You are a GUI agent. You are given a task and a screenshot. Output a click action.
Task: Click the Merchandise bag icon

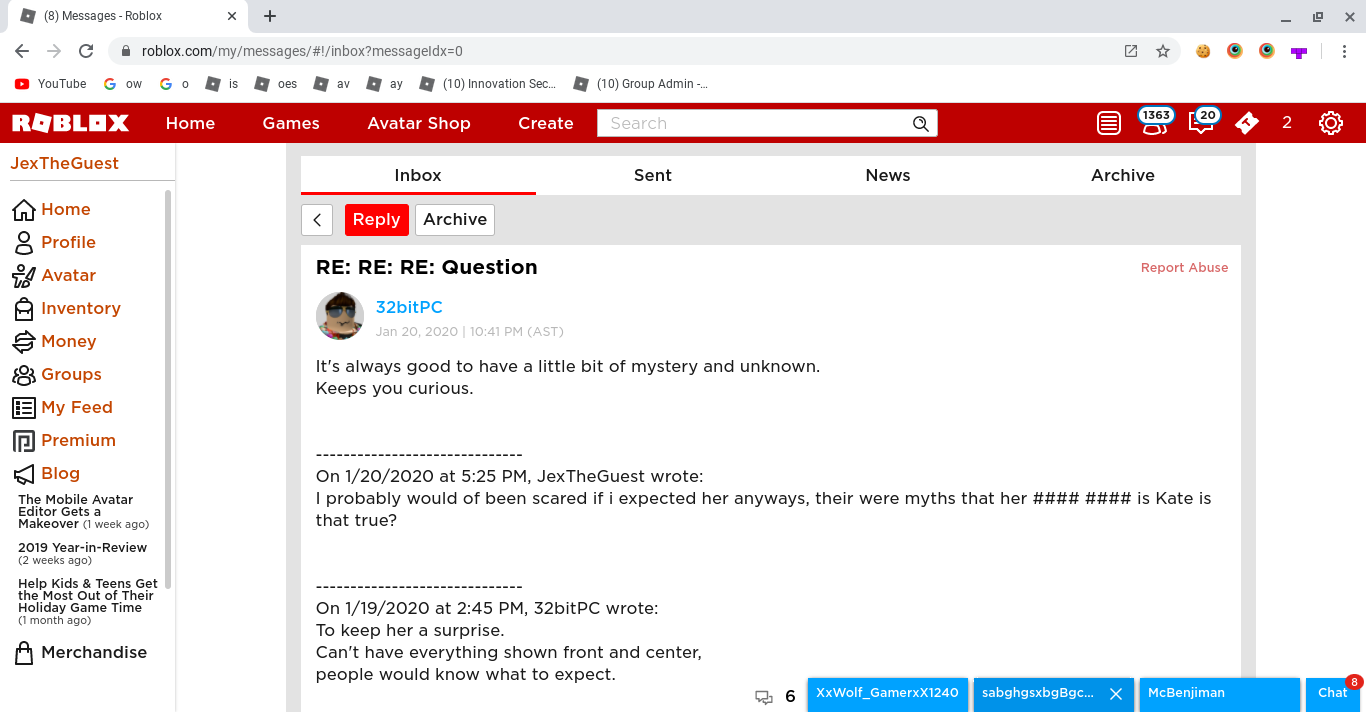click(x=23, y=653)
